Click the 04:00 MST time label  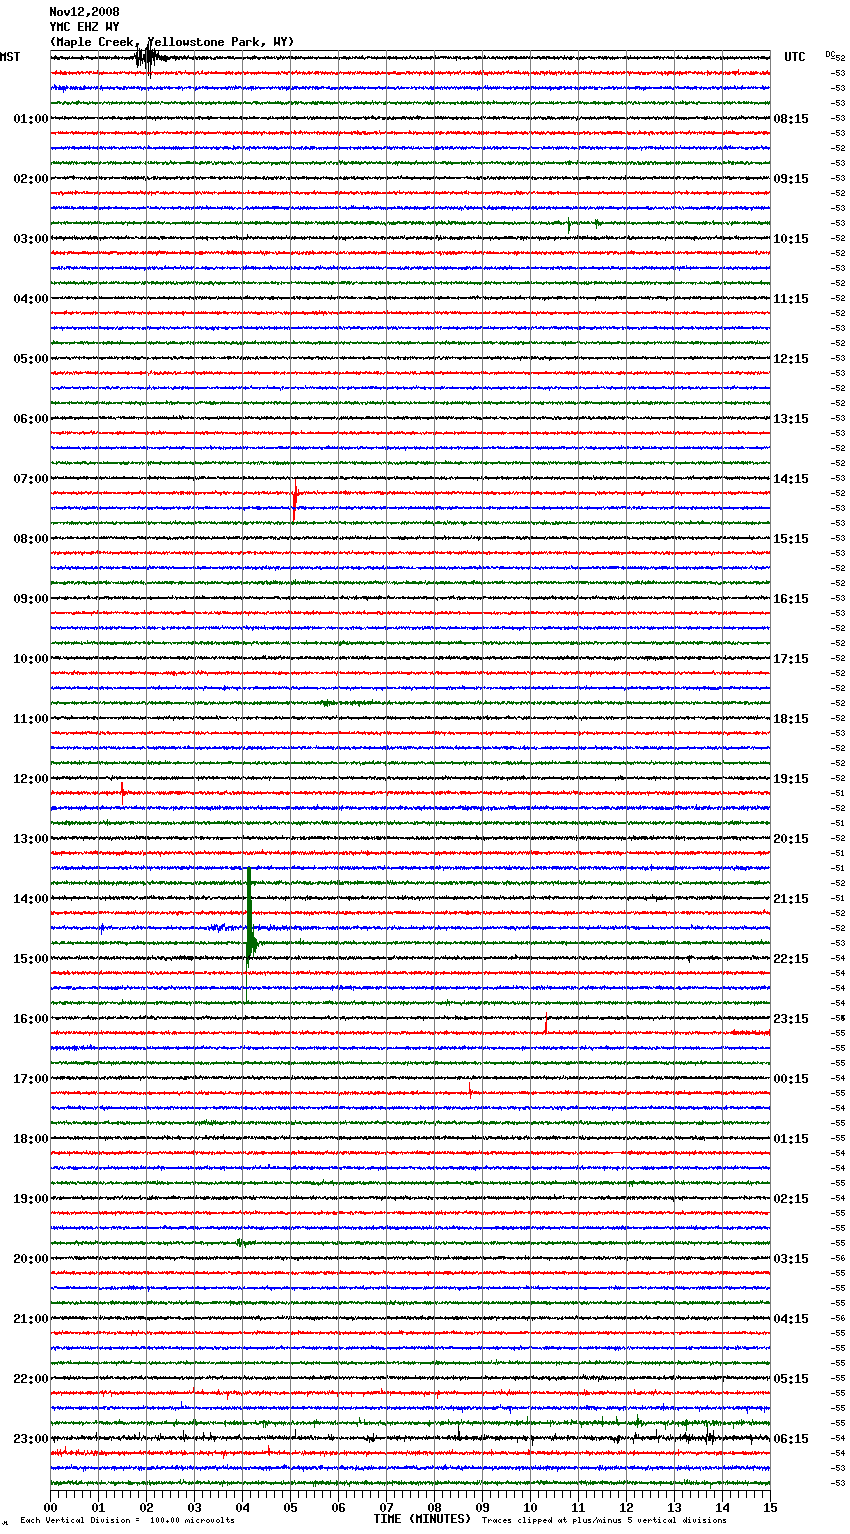31,299
